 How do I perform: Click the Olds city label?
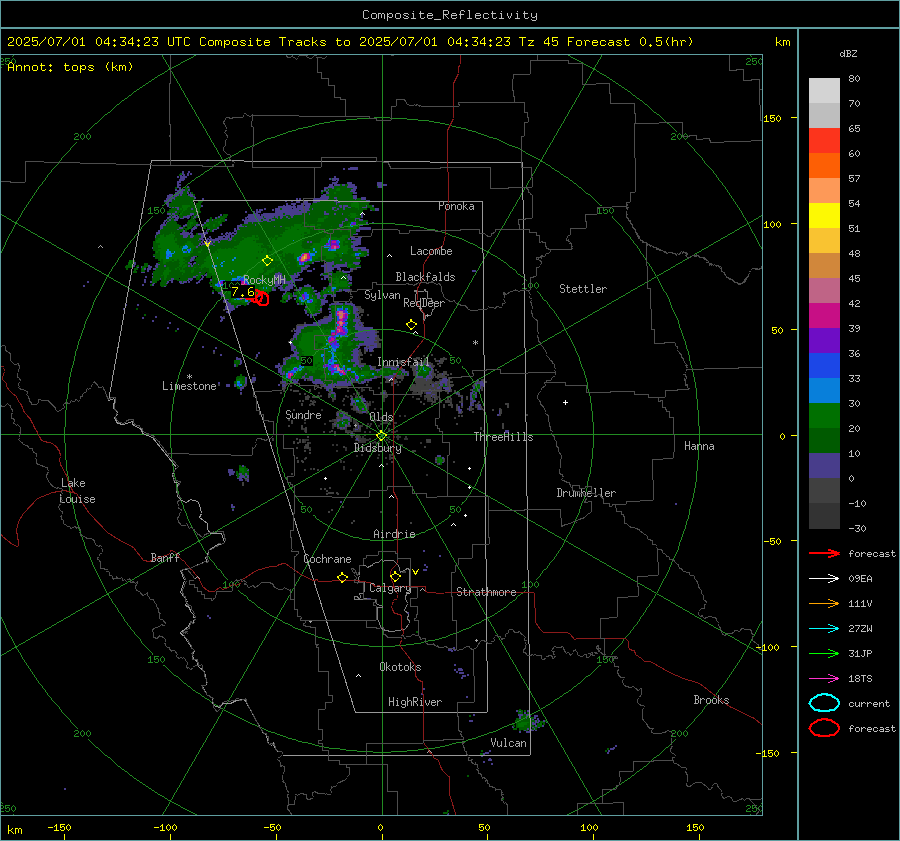pyautogui.click(x=381, y=417)
